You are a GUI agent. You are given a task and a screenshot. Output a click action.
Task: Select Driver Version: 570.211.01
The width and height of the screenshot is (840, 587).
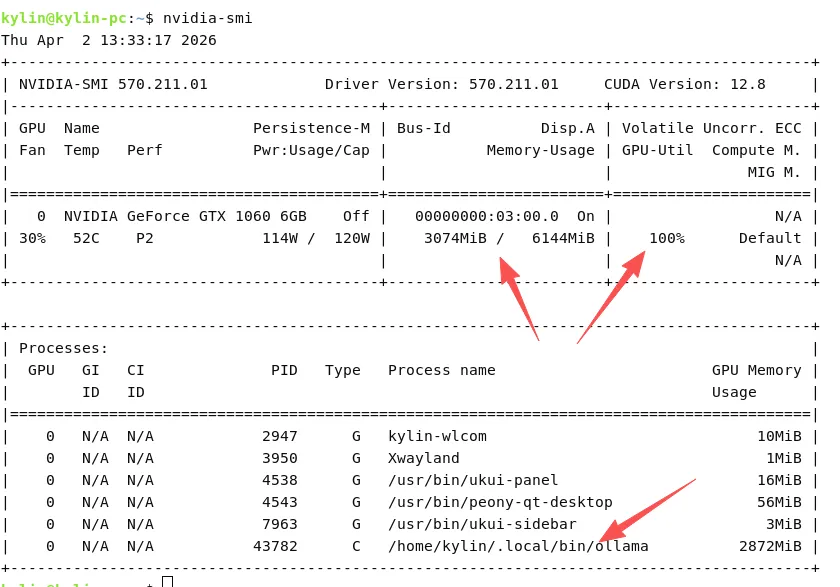[441, 84]
